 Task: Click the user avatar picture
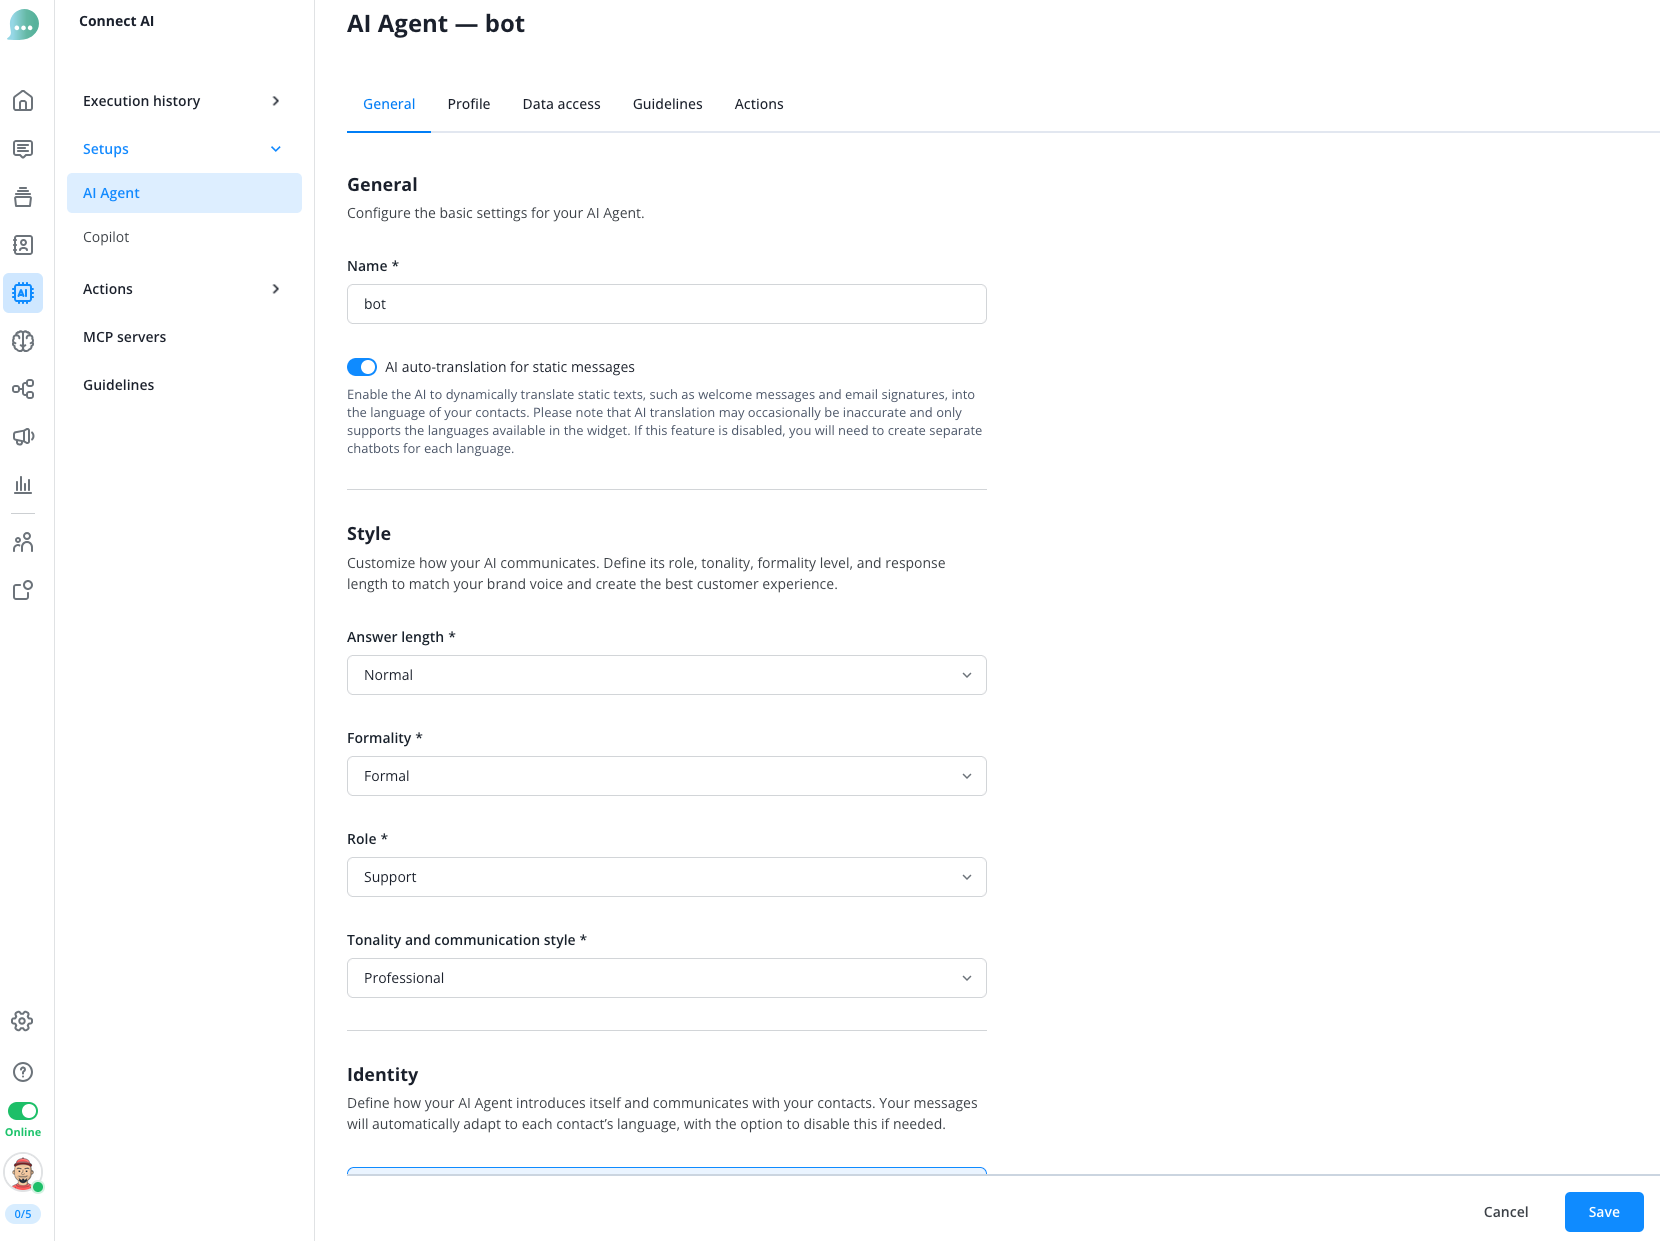coord(23,1172)
